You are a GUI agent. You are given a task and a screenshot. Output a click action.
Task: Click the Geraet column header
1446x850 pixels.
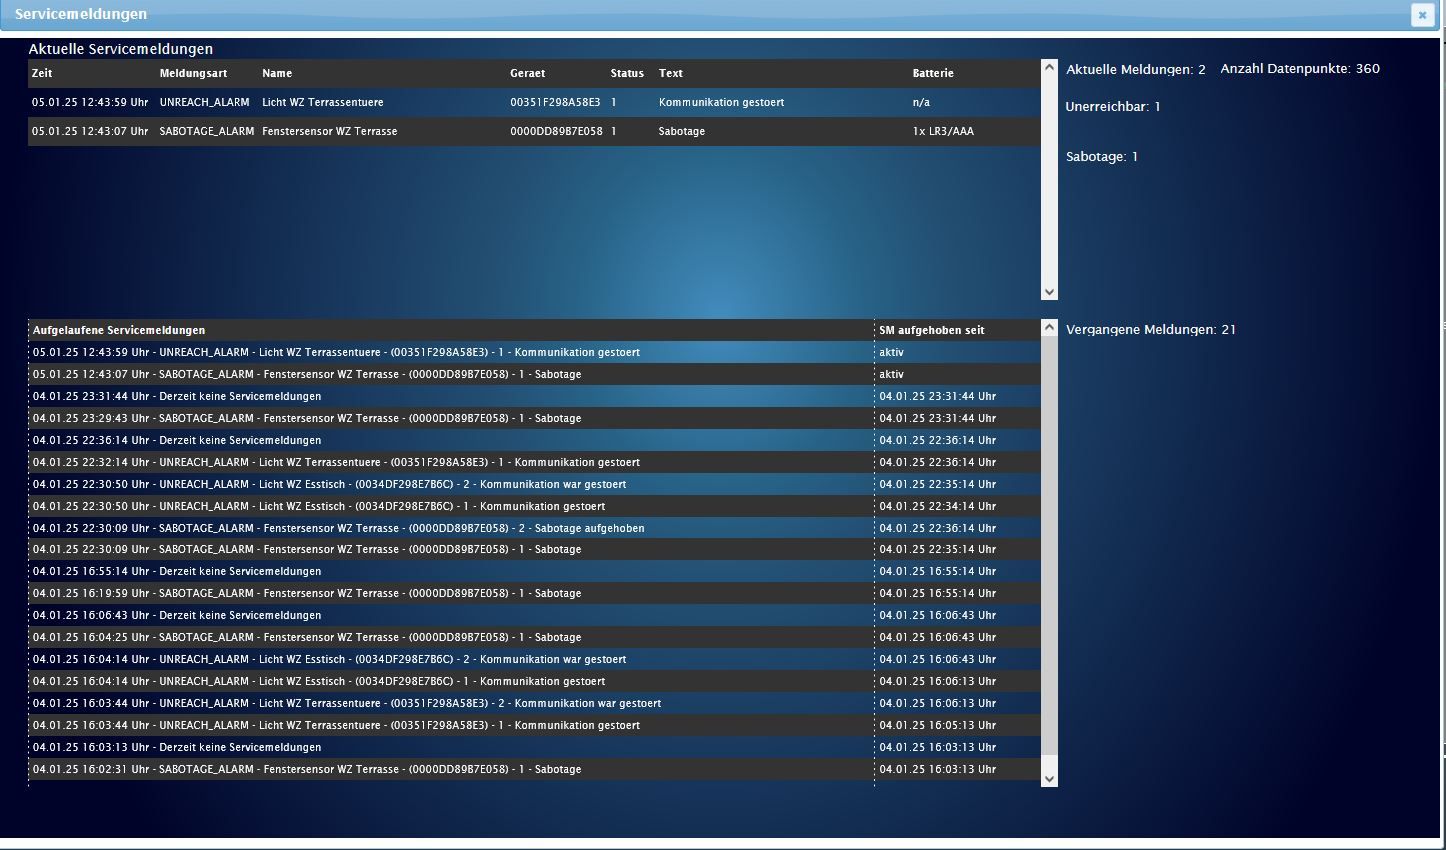[x=527, y=73]
